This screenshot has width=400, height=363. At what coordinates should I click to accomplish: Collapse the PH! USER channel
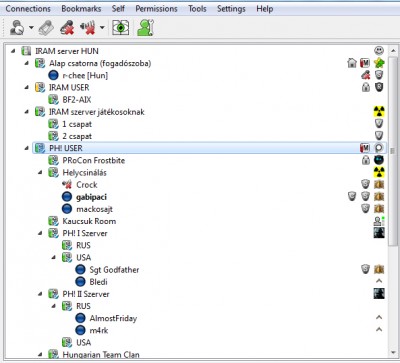pyautogui.click(x=27, y=148)
